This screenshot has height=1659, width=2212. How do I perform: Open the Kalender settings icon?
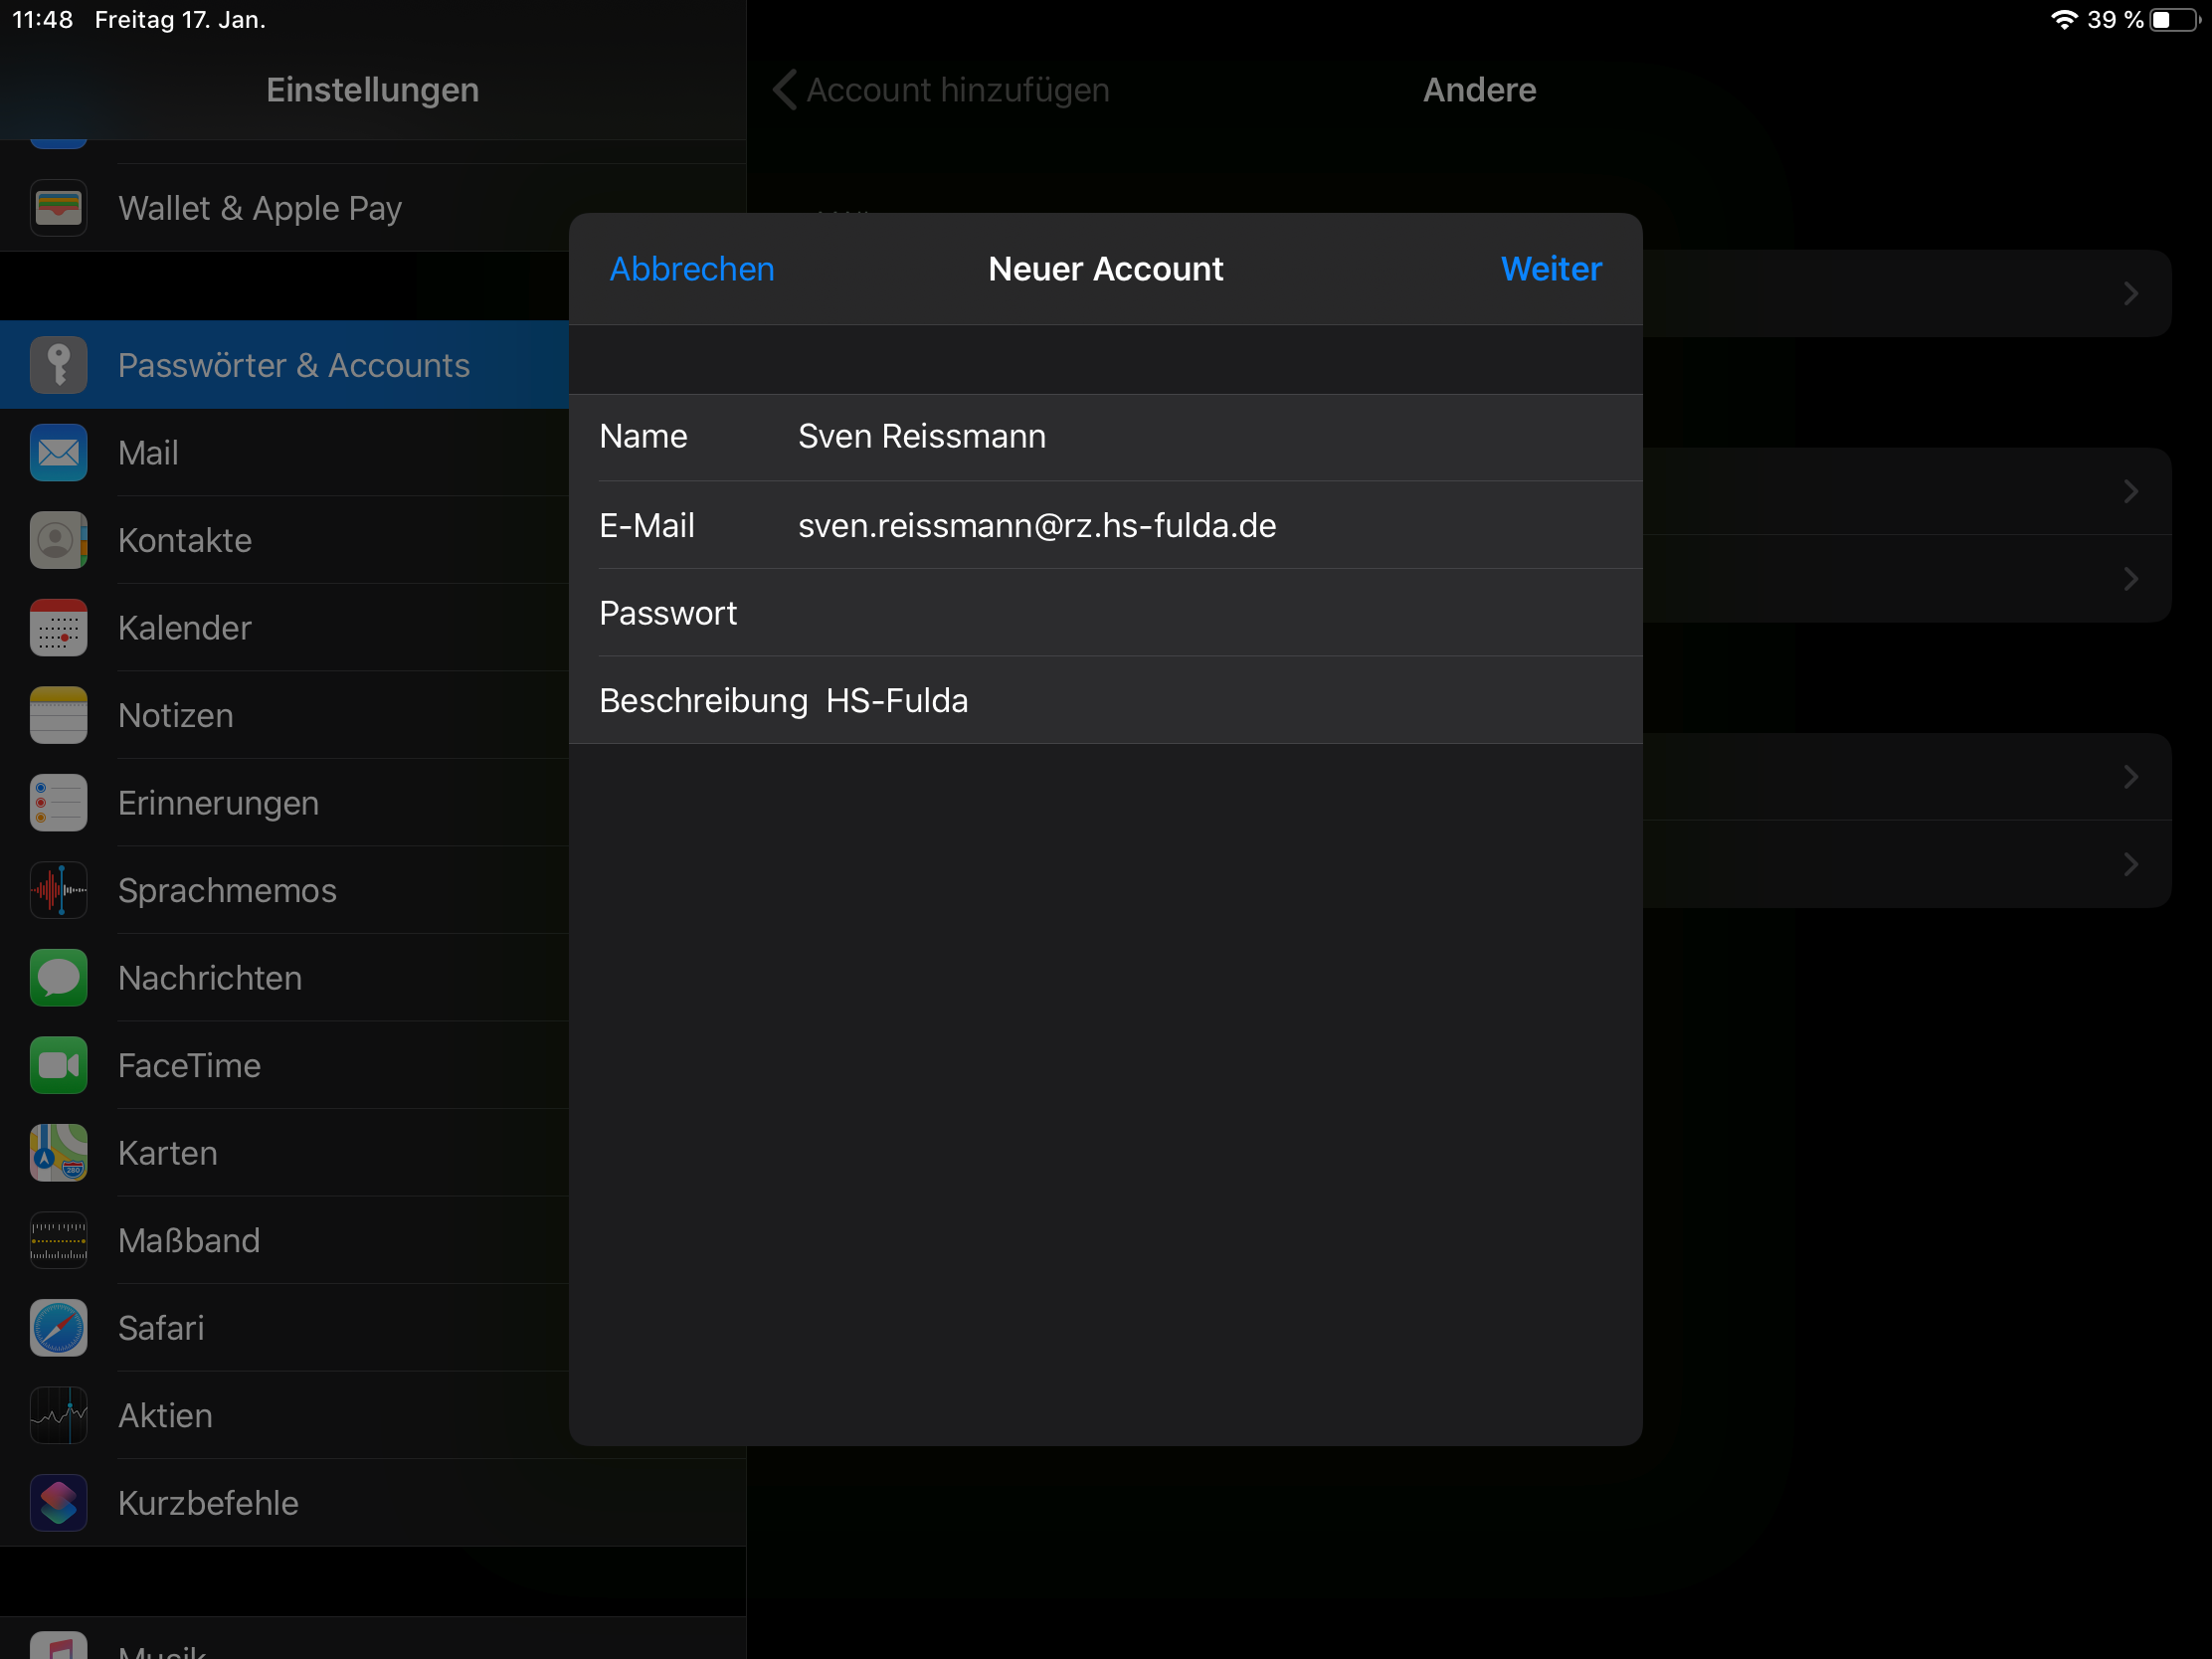pyautogui.click(x=58, y=628)
